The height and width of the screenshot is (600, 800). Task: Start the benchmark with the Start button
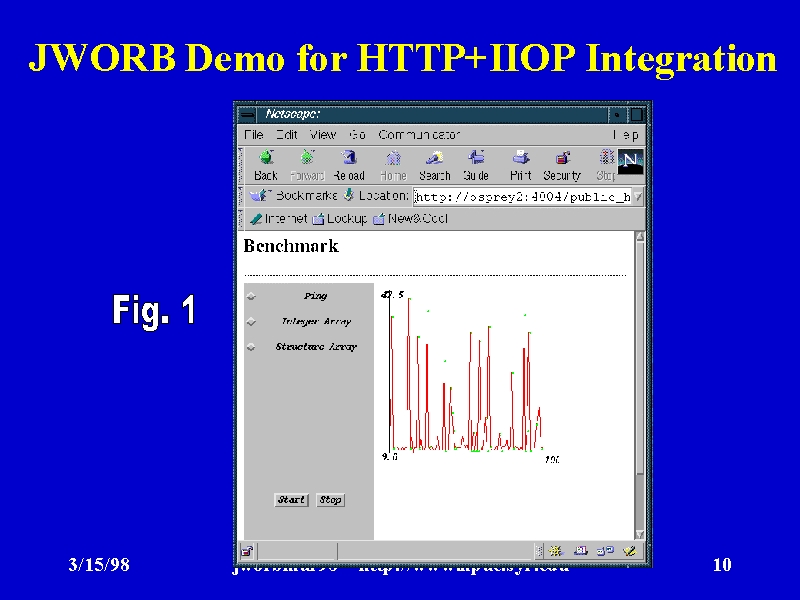[x=291, y=500]
